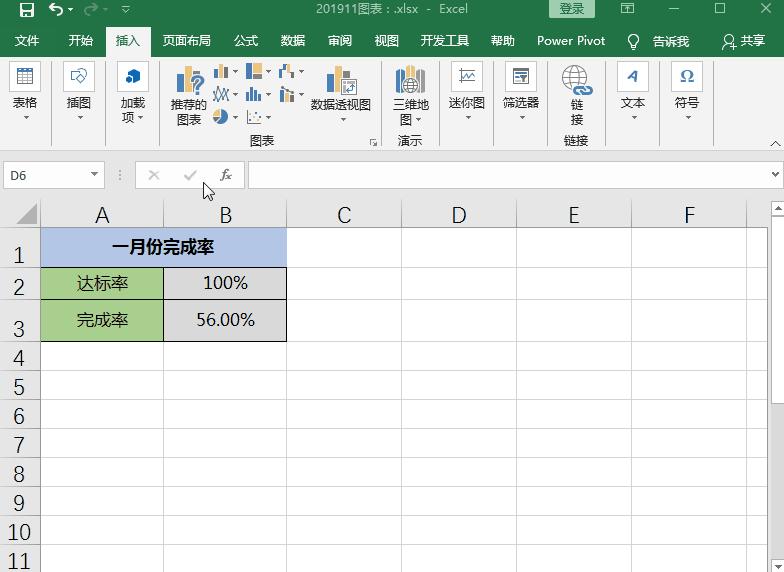This screenshot has width=784, height=572.
Task: Open the 符号 symbols dropdown
Action: [686, 92]
